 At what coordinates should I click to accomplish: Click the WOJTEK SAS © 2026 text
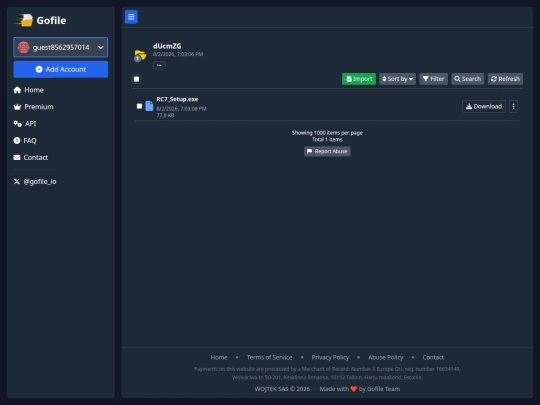[x=282, y=389]
